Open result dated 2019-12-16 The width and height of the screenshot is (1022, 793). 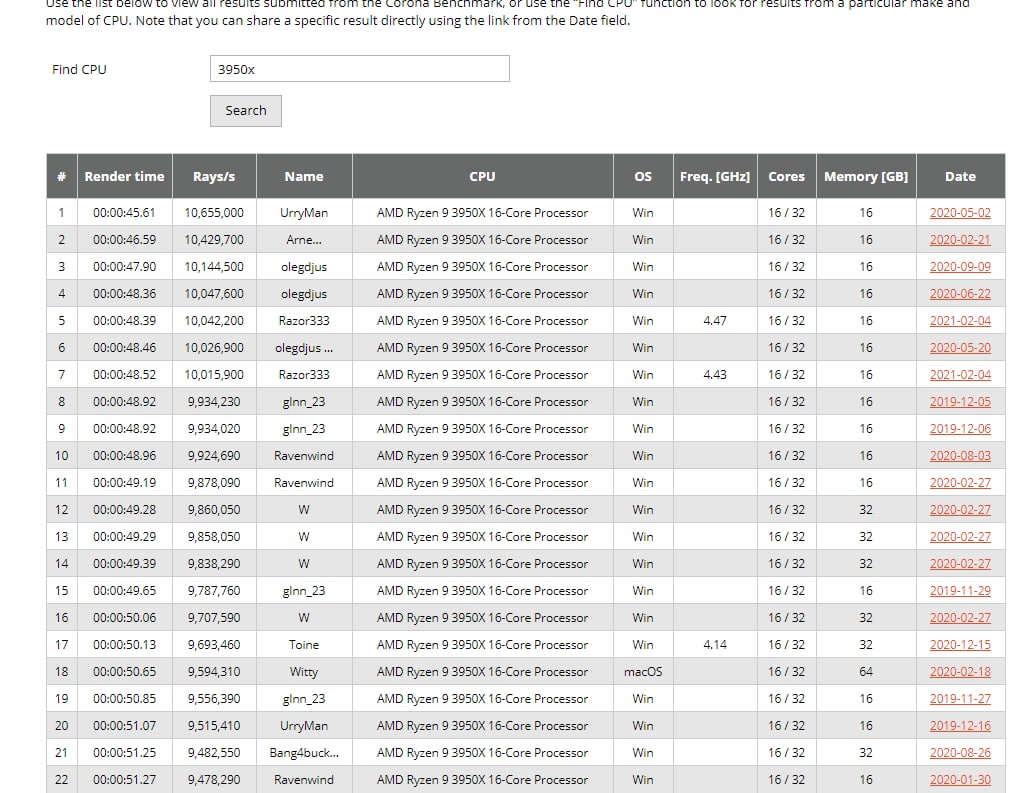coord(959,725)
